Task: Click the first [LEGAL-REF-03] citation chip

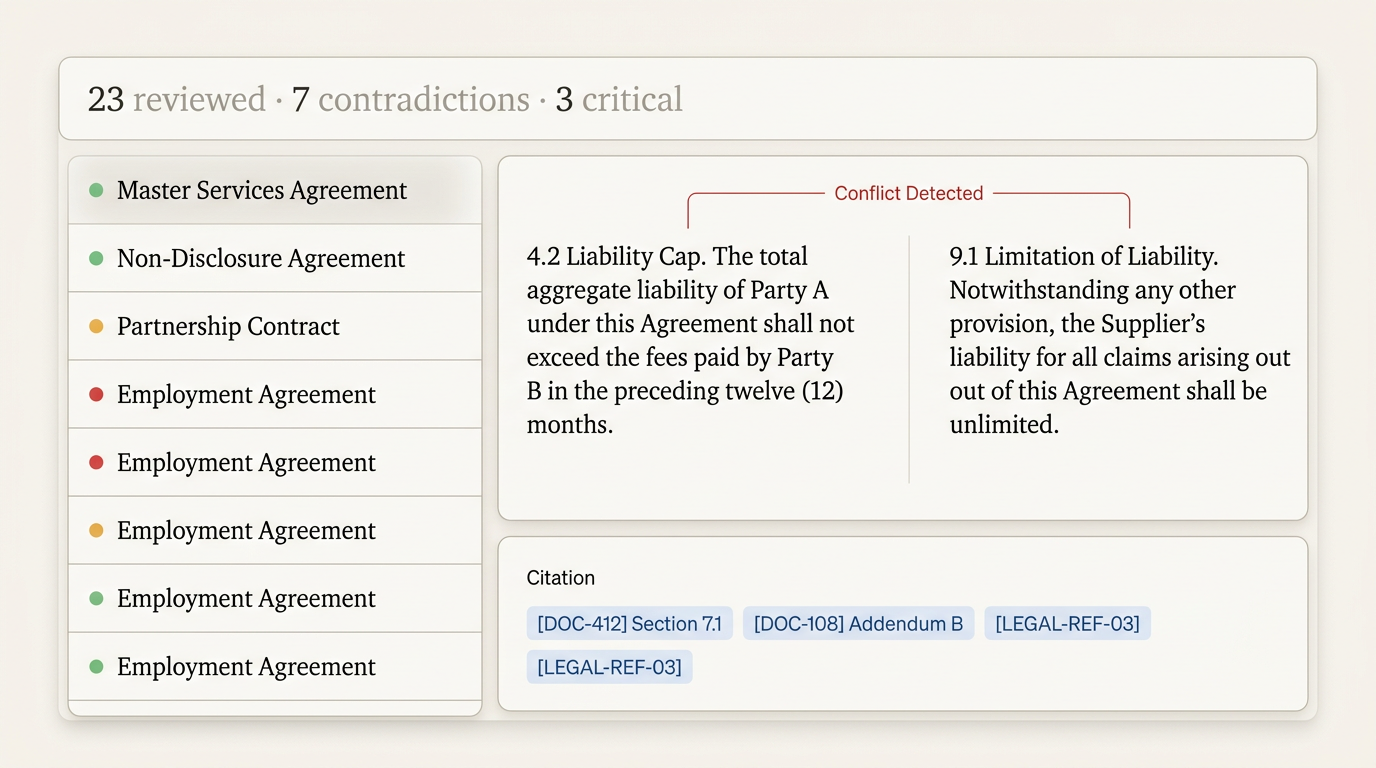Action: click(1067, 623)
